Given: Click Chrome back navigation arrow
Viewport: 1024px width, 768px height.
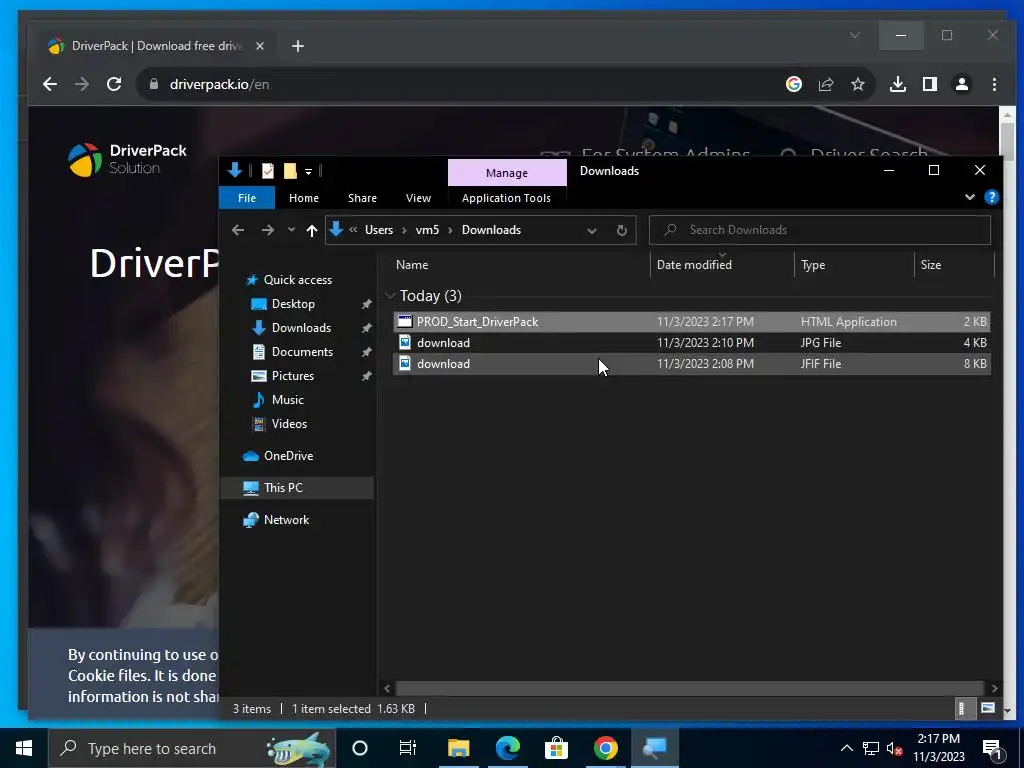Looking at the screenshot, I should 50,84.
